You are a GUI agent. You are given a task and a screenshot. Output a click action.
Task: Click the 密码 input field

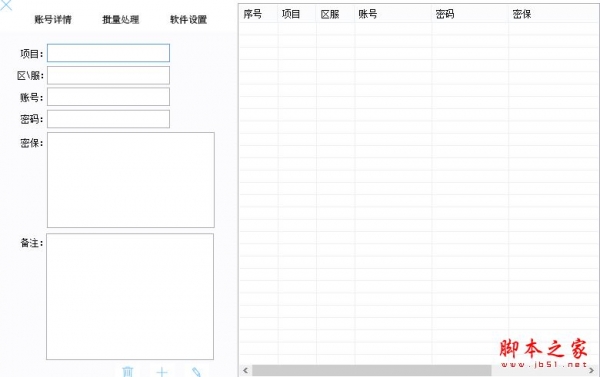click(108, 119)
